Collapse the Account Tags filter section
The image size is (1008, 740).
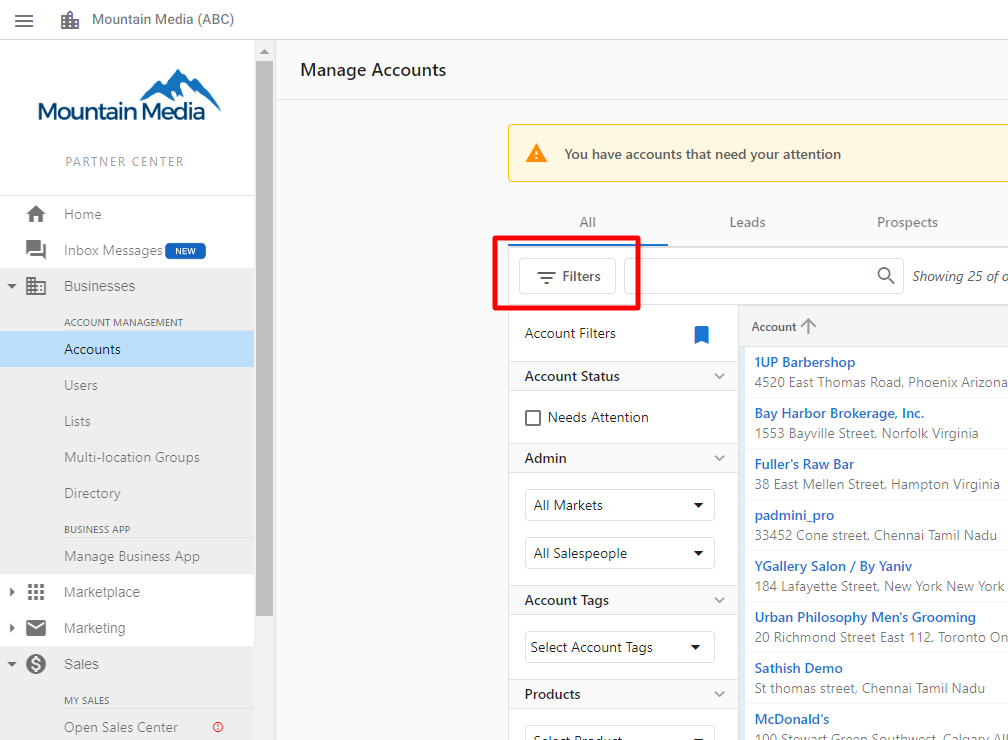click(x=719, y=600)
